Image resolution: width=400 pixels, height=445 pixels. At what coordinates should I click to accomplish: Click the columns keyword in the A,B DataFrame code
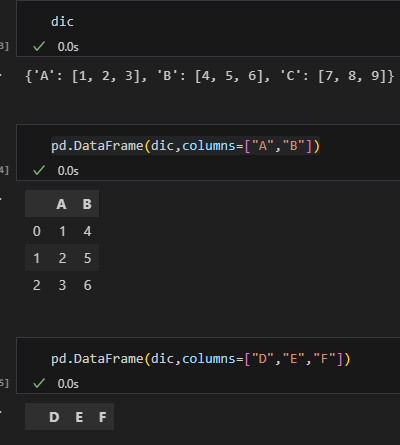[x=209, y=146]
